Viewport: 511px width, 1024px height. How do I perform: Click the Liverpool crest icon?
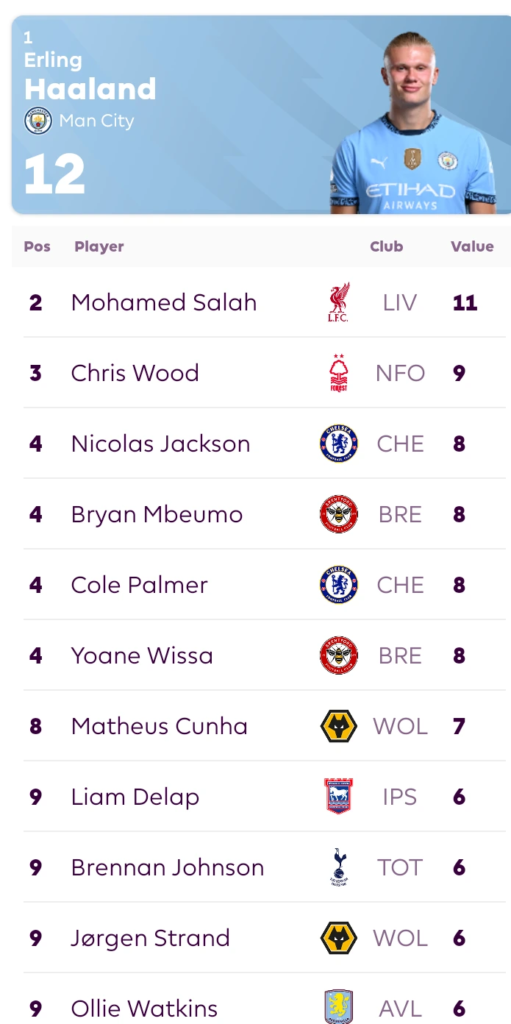[x=338, y=302]
